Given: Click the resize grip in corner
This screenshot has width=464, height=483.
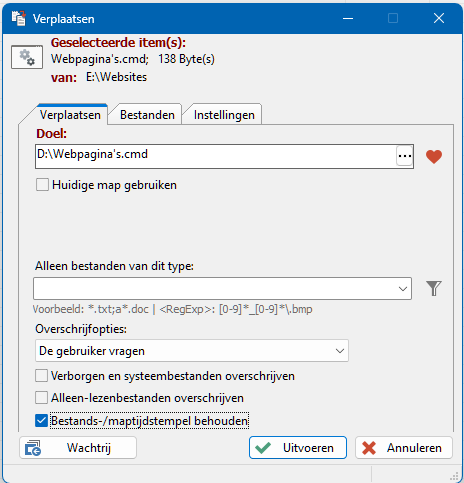Looking at the screenshot, I should pos(455,476).
